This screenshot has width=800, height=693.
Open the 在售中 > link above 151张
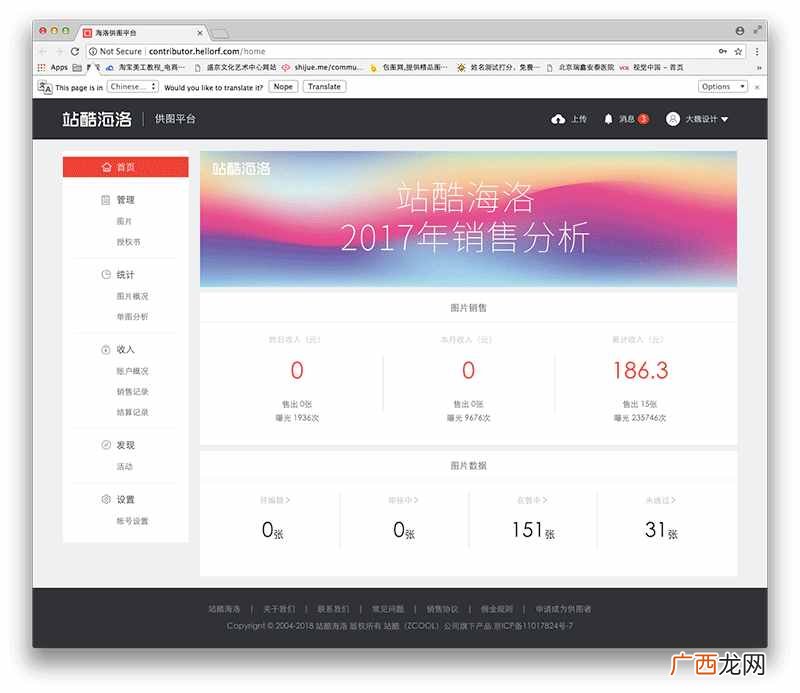pyautogui.click(x=532, y=500)
